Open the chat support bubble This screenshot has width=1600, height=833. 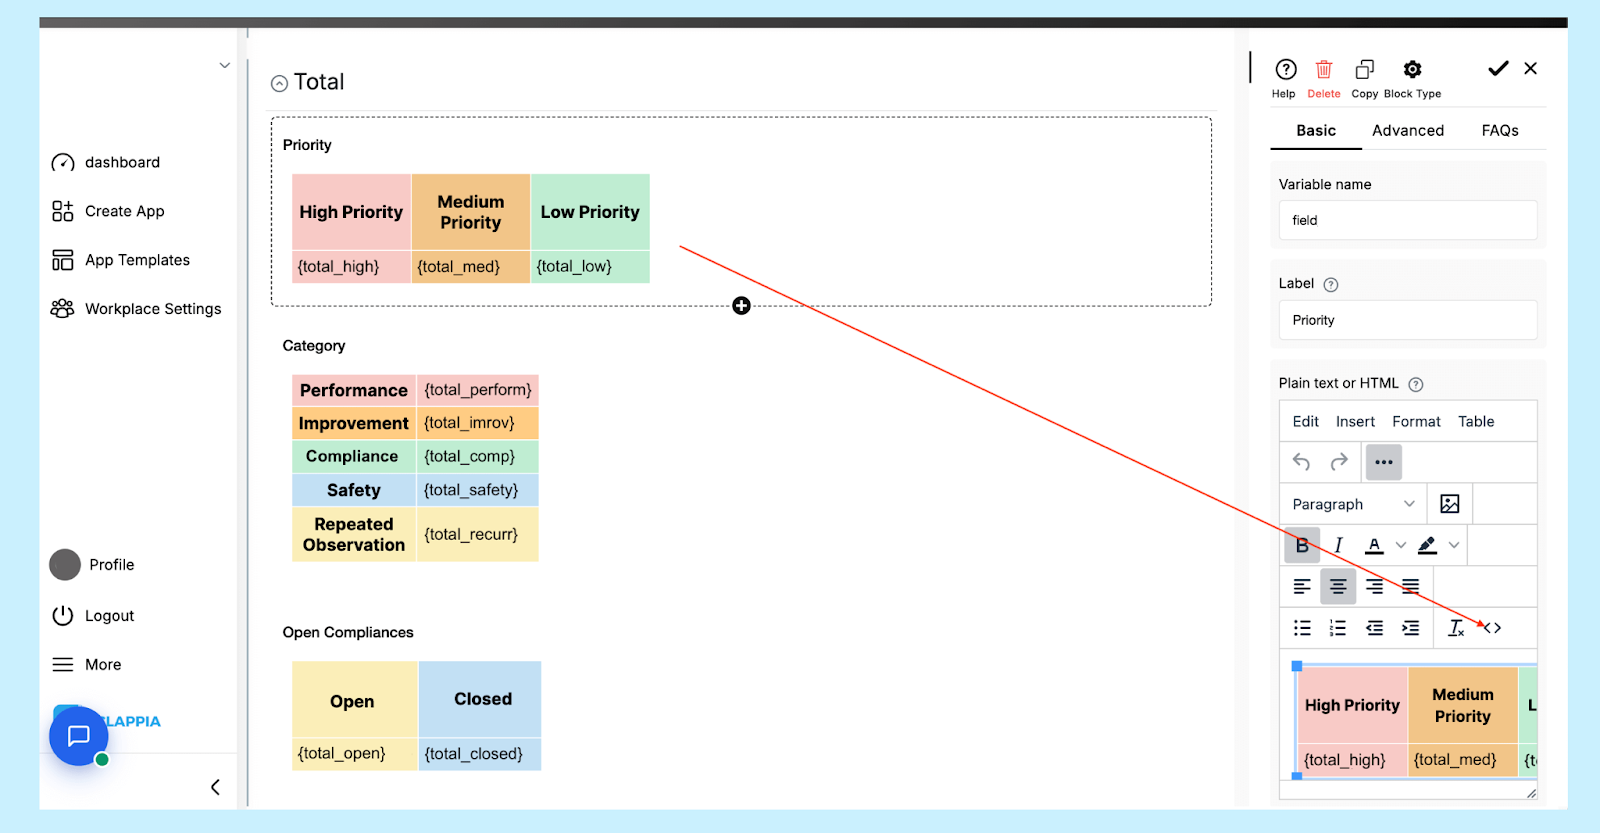click(78, 736)
